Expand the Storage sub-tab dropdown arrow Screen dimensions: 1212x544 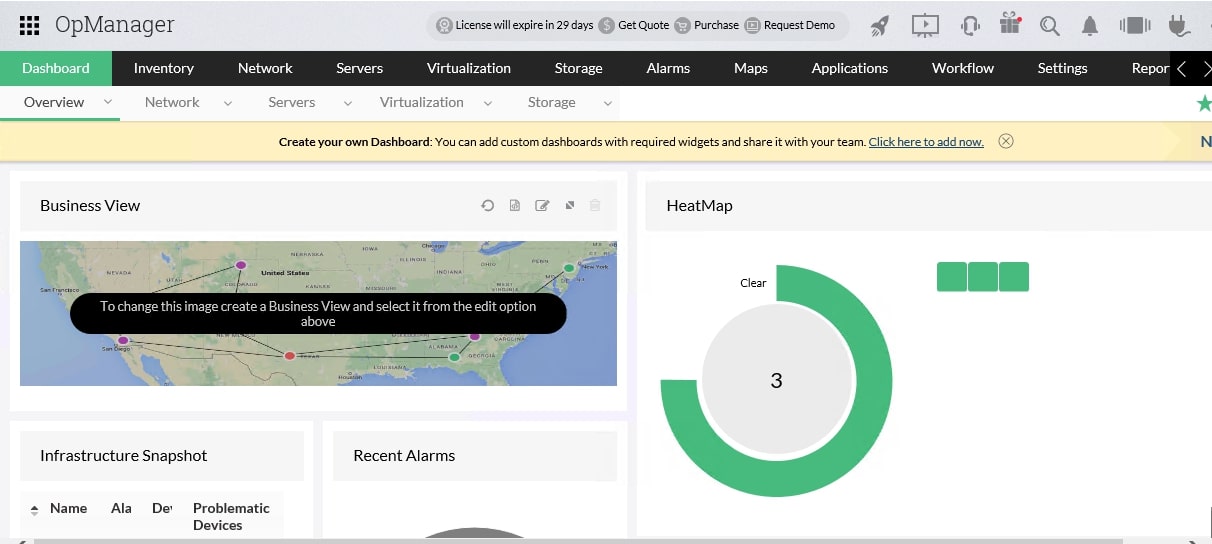point(608,102)
